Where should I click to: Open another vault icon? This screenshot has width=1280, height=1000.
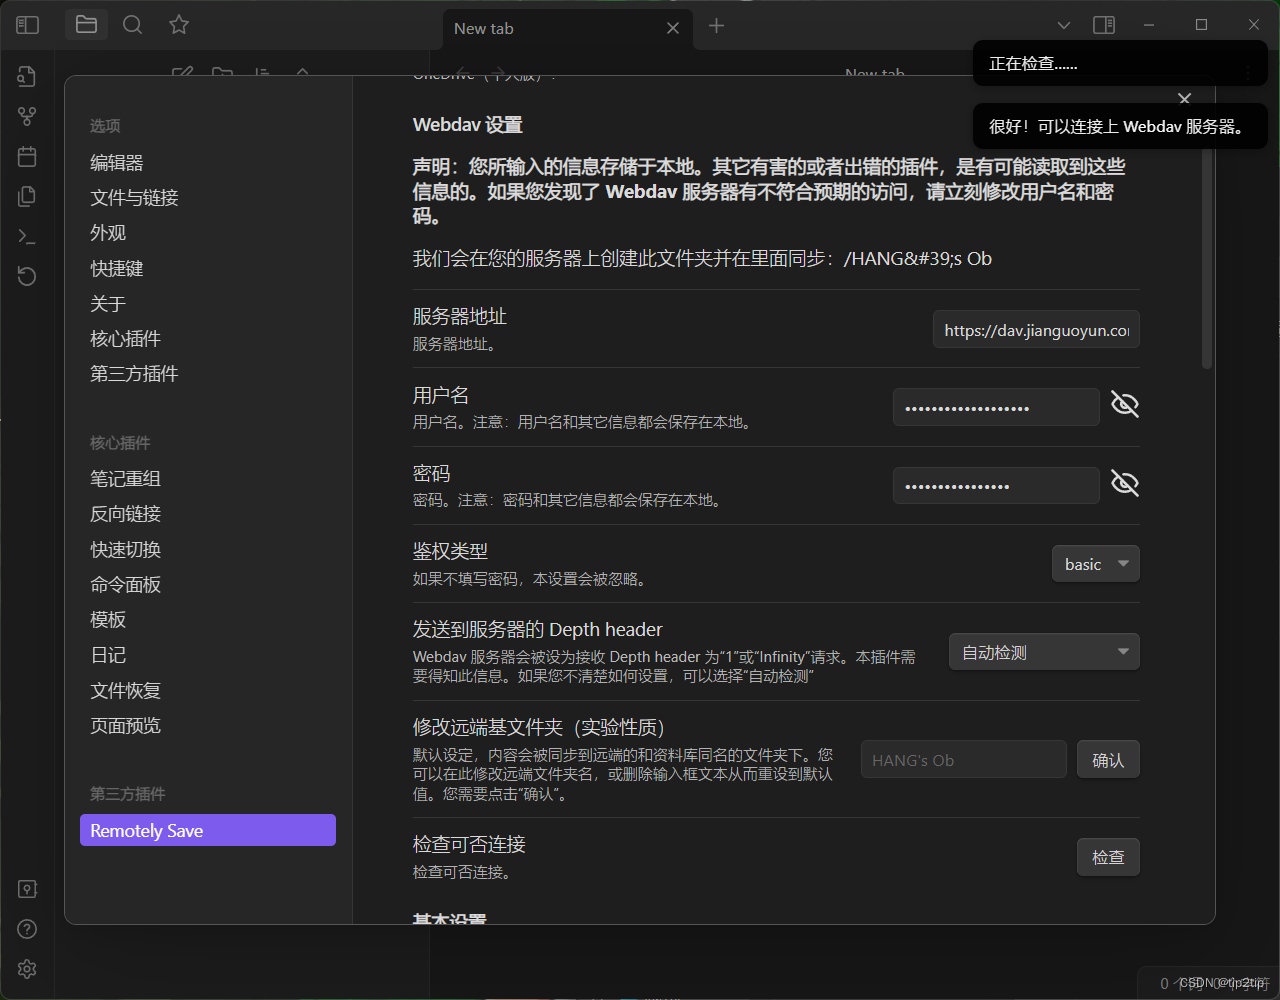click(x=27, y=889)
